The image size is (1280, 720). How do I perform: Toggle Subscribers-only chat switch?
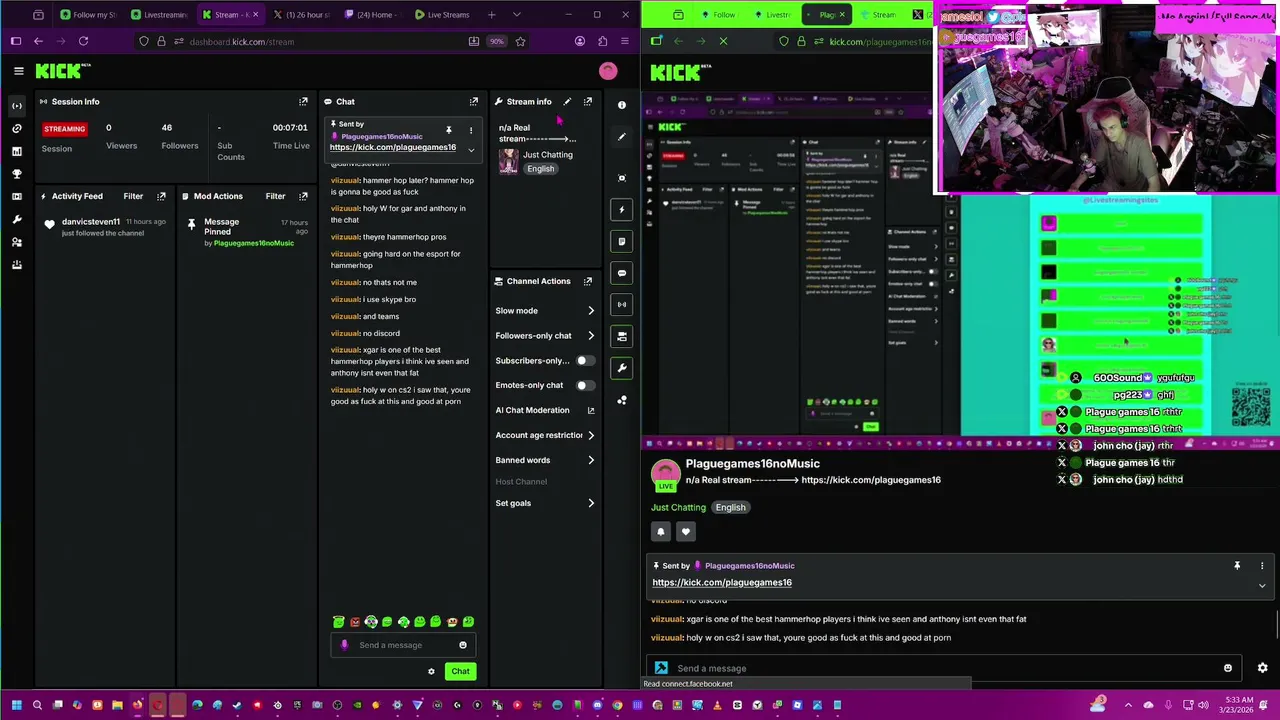pos(585,360)
